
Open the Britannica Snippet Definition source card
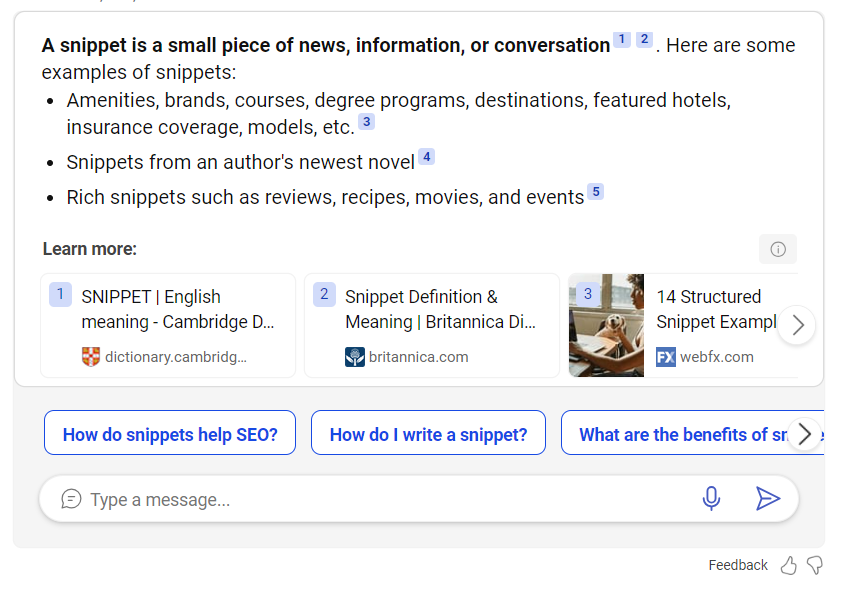click(432, 325)
